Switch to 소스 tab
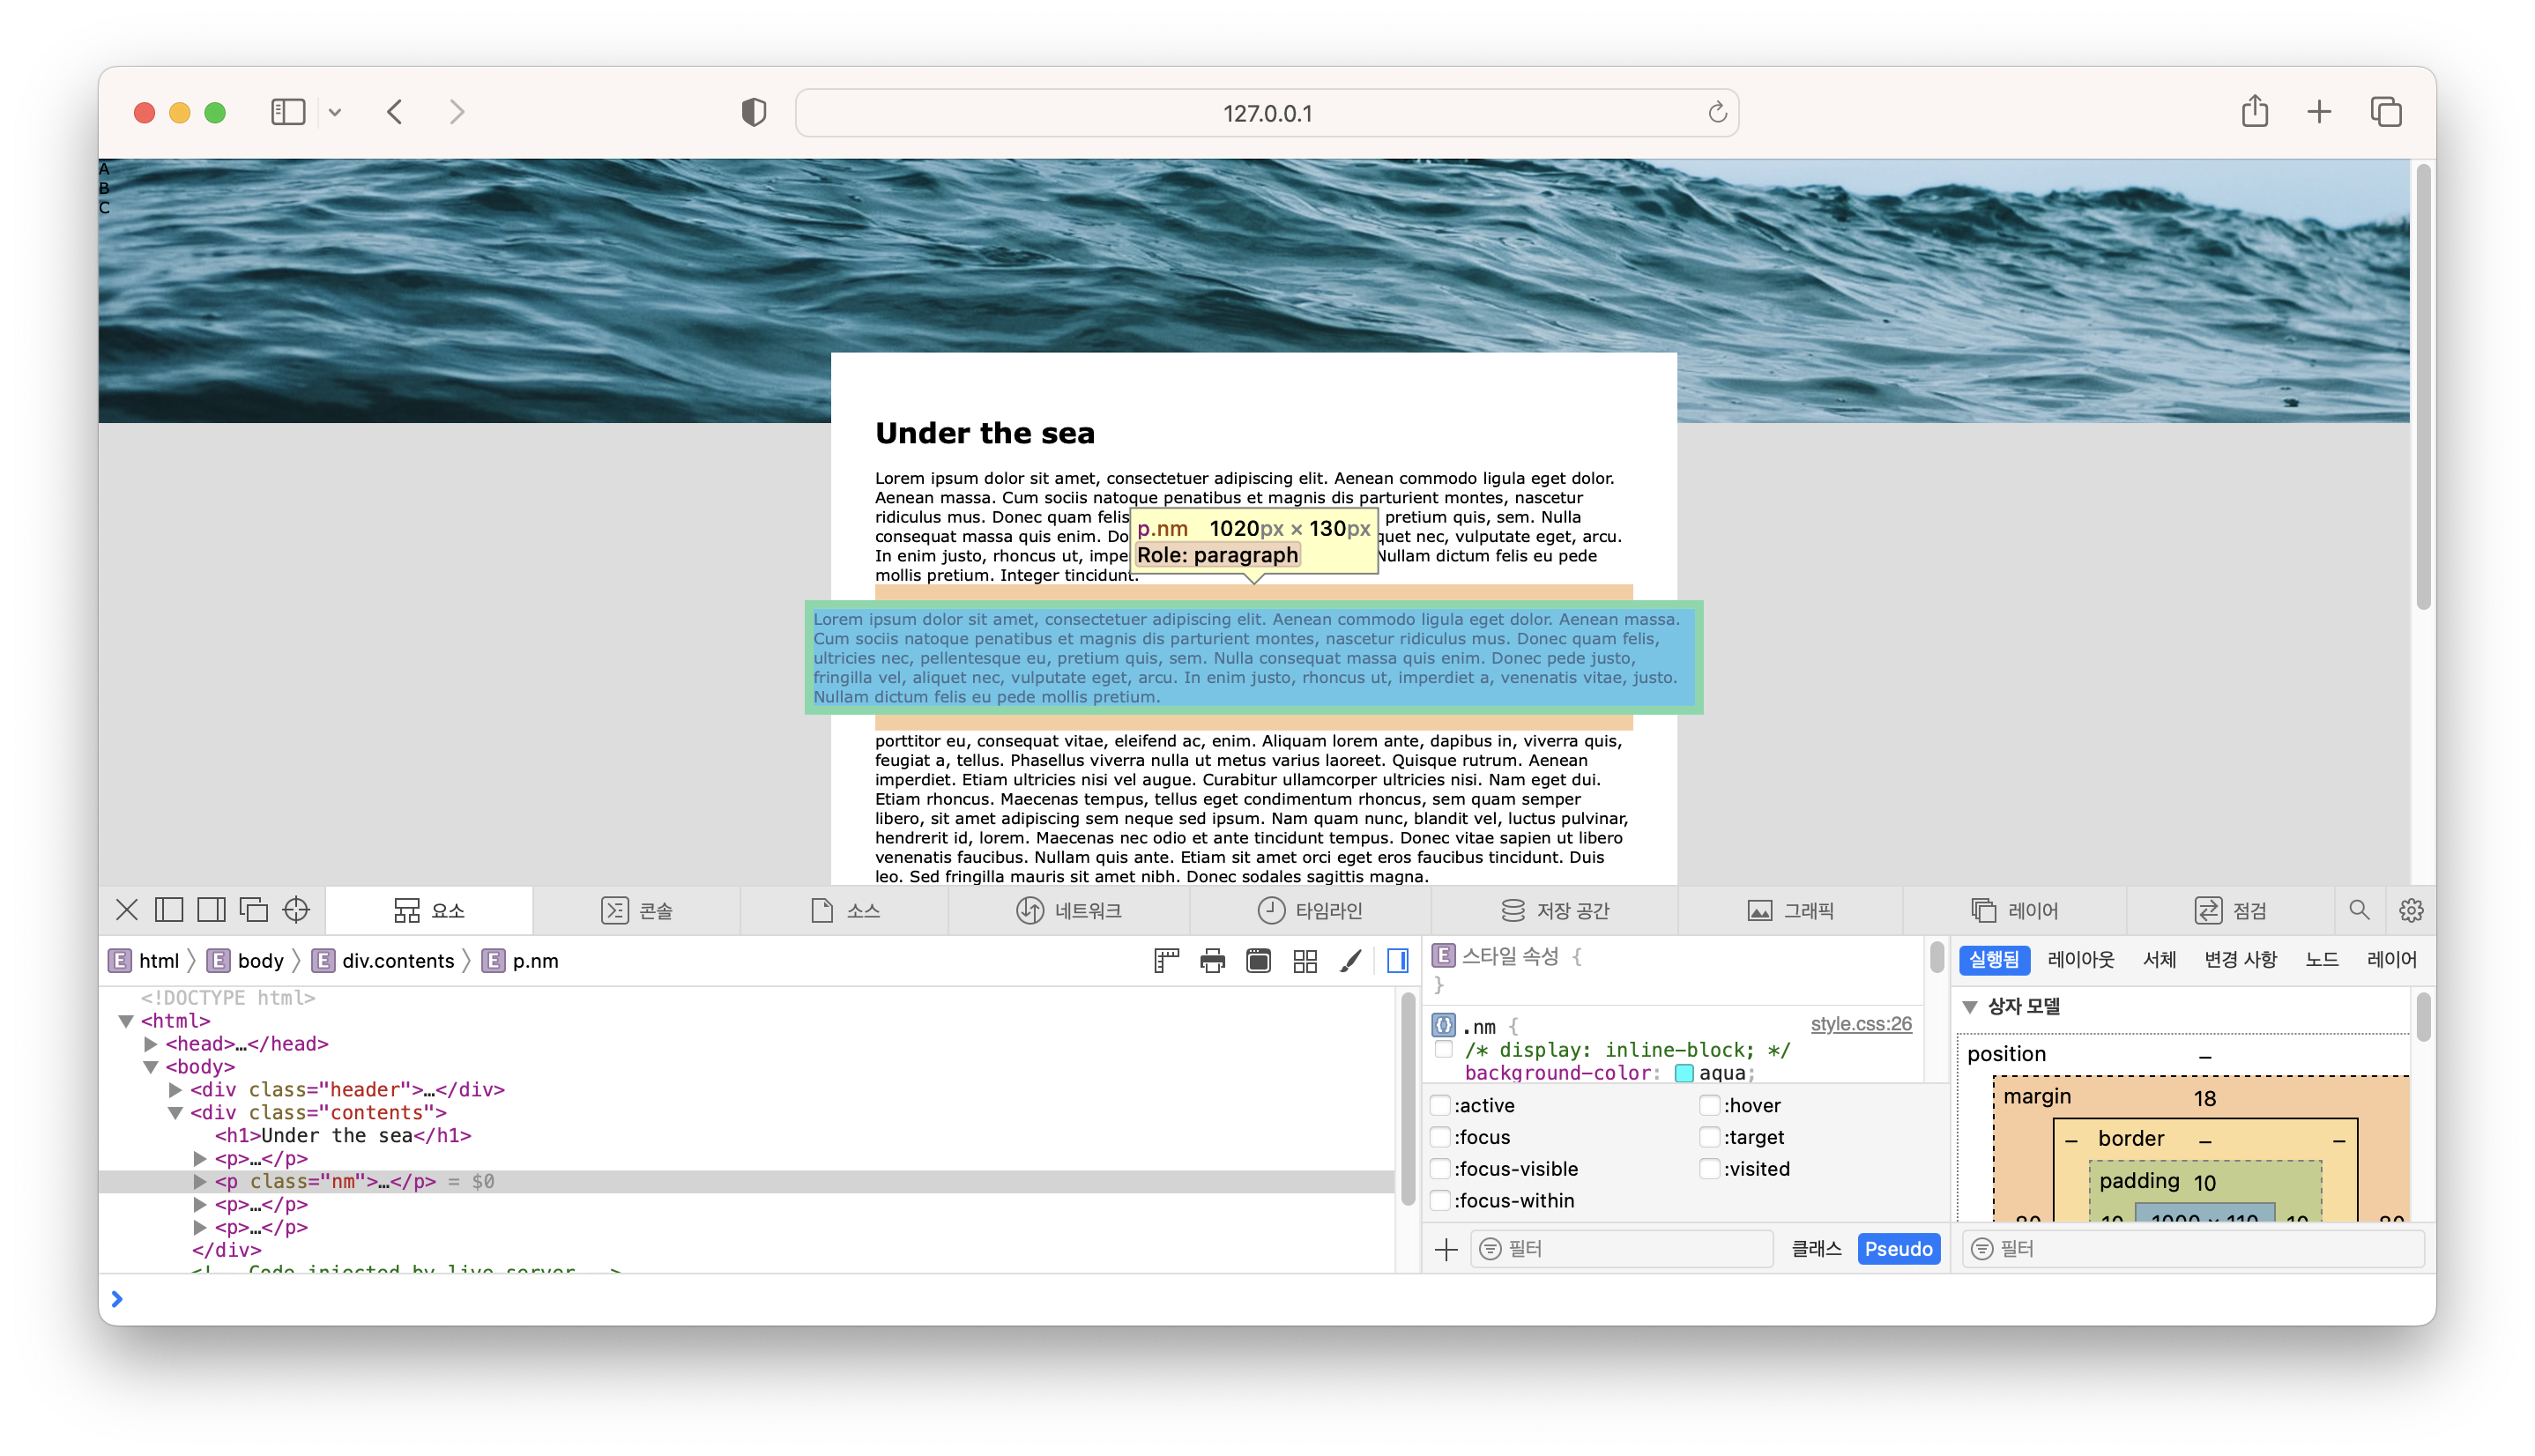The height and width of the screenshot is (1456, 2535). (845, 910)
